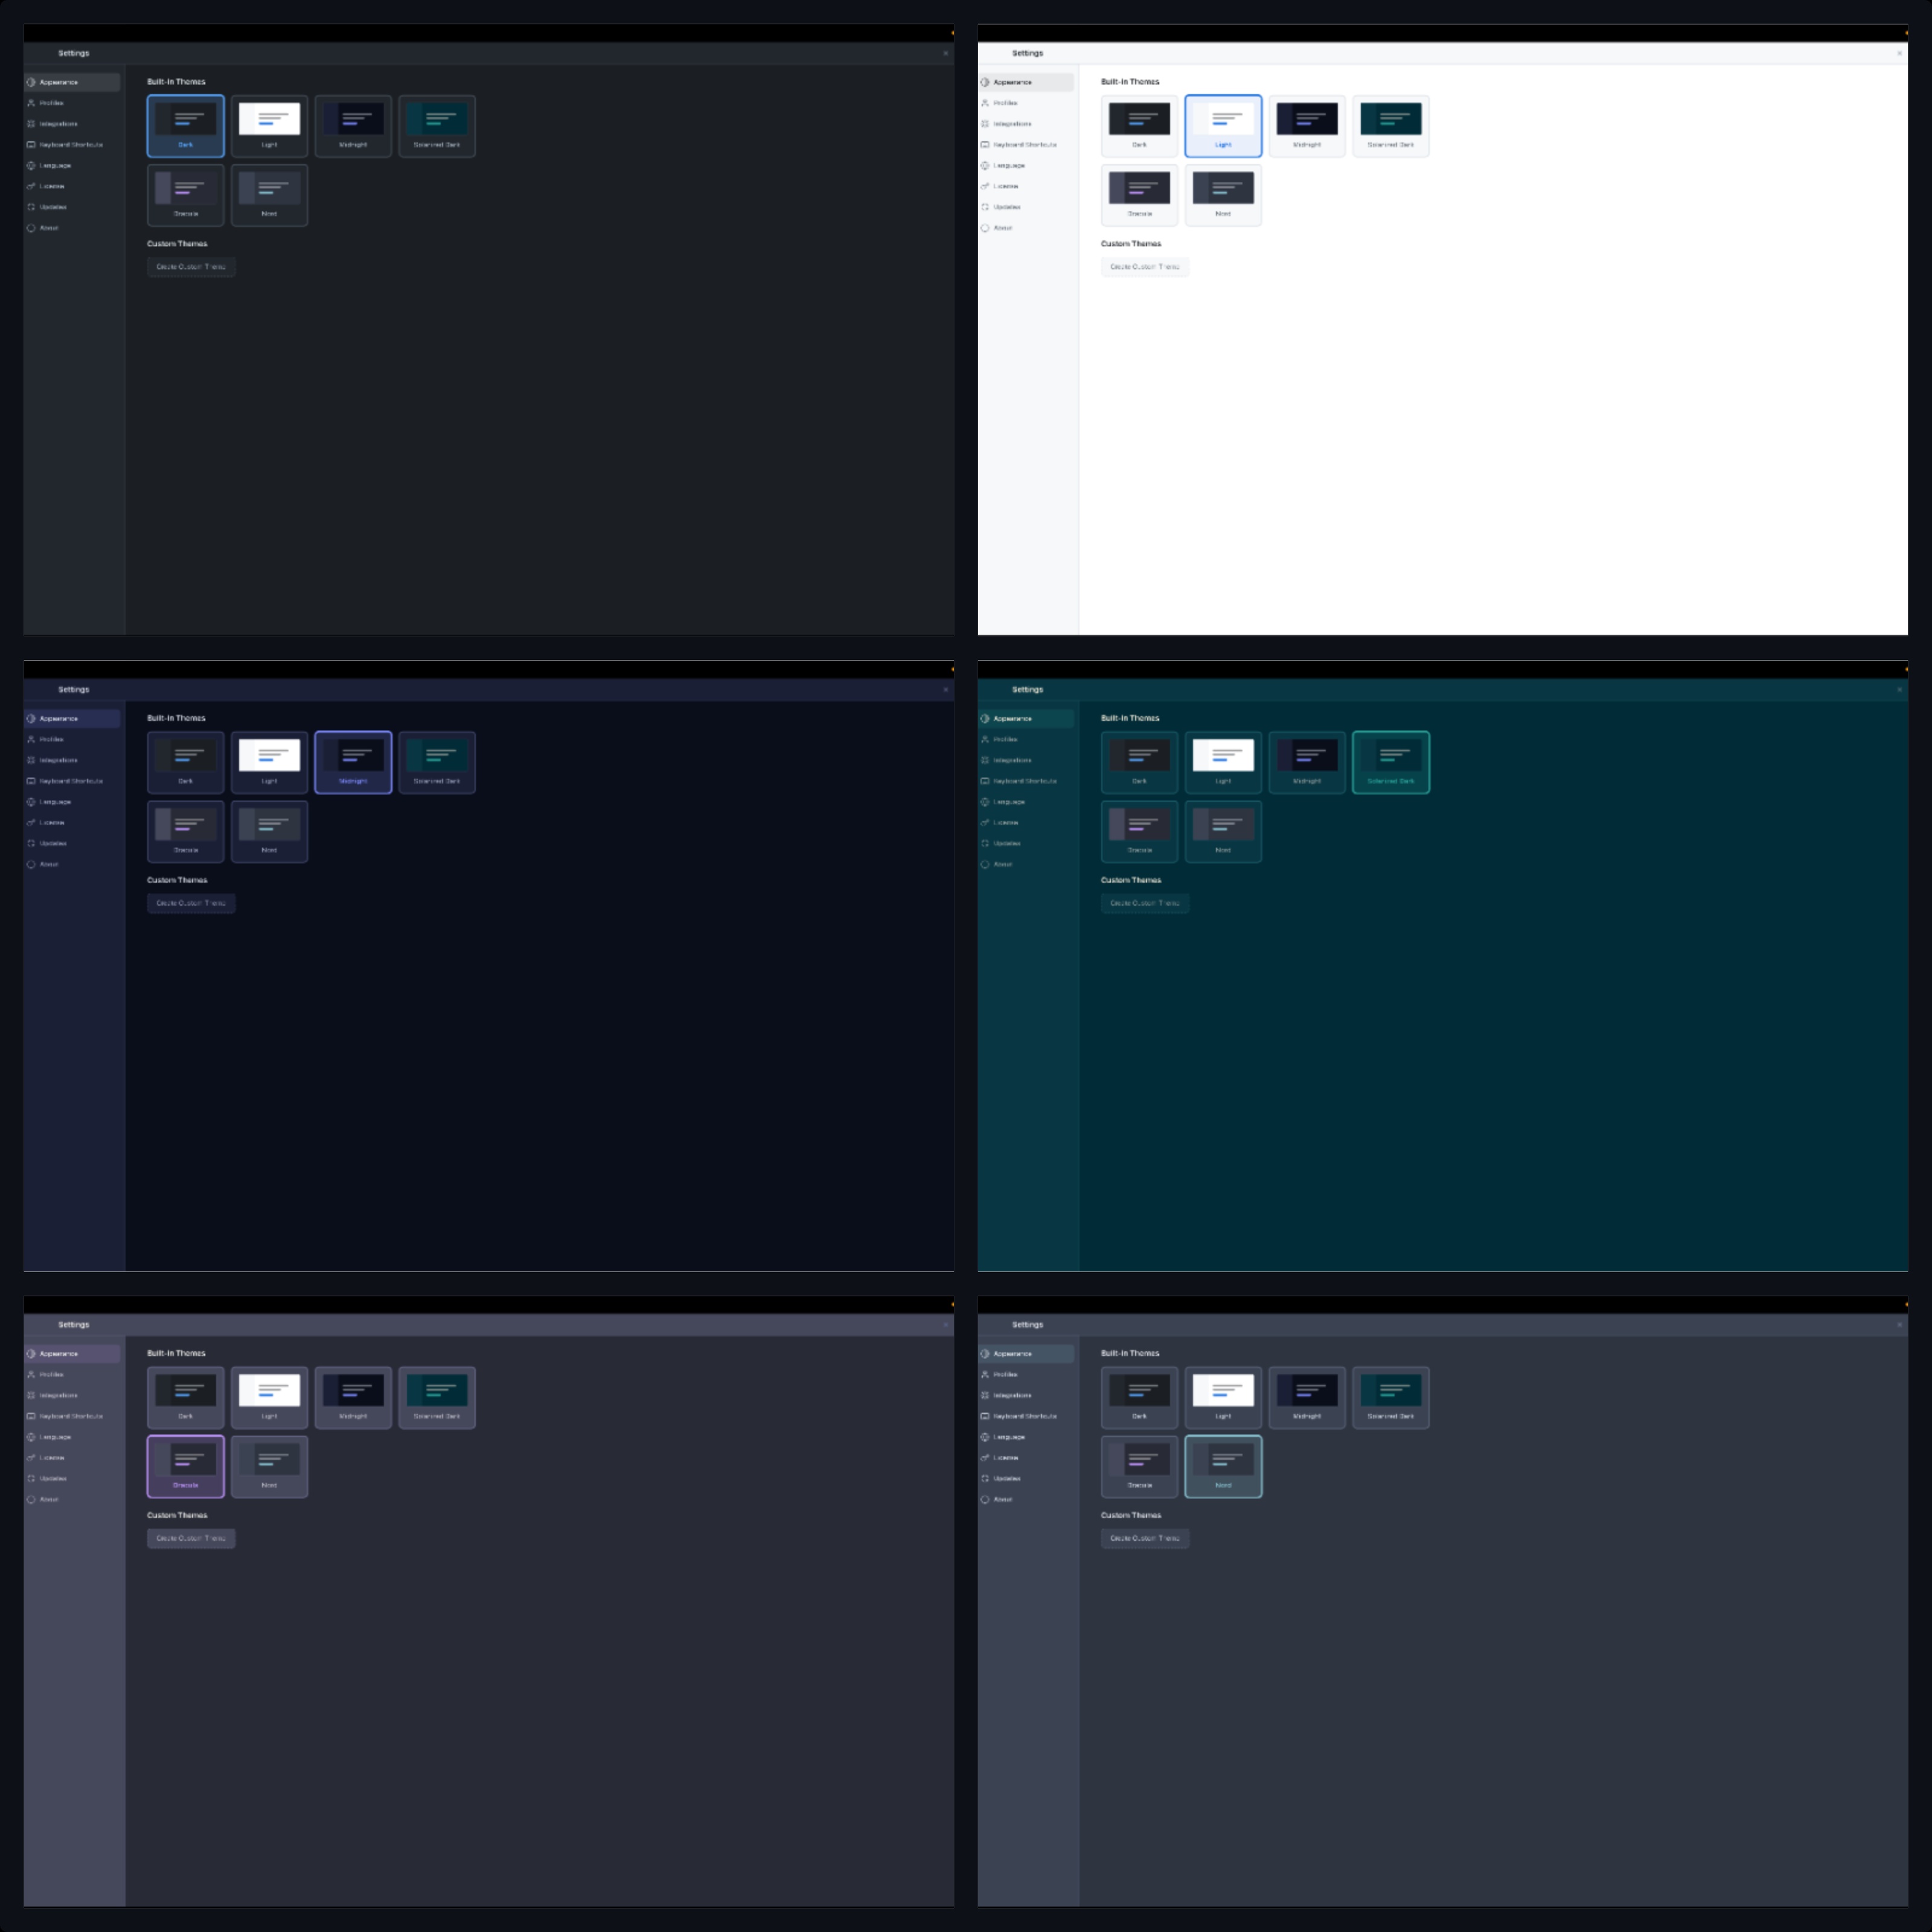1932x1932 pixels.
Task: Choose the Dark theme card in the Solarized Dark window
Action: tap(1140, 762)
